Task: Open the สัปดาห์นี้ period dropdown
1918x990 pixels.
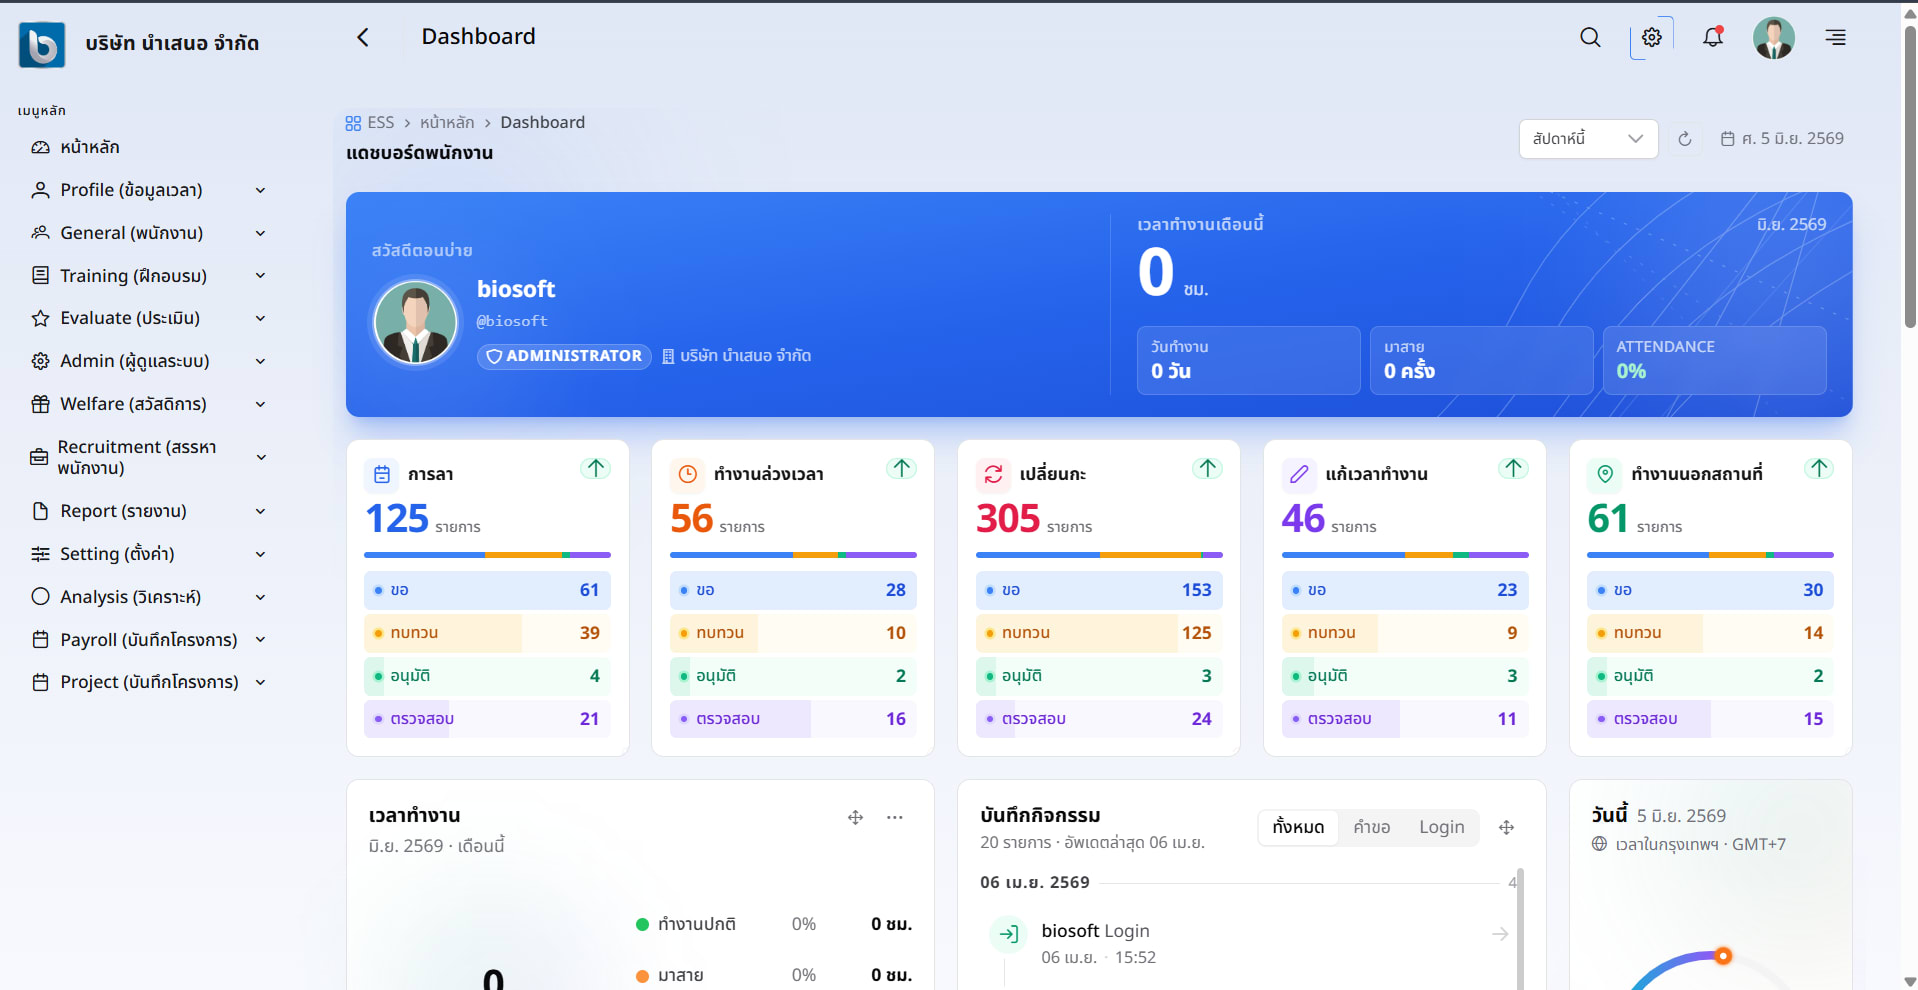Action: pyautogui.click(x=1588, y=139)
